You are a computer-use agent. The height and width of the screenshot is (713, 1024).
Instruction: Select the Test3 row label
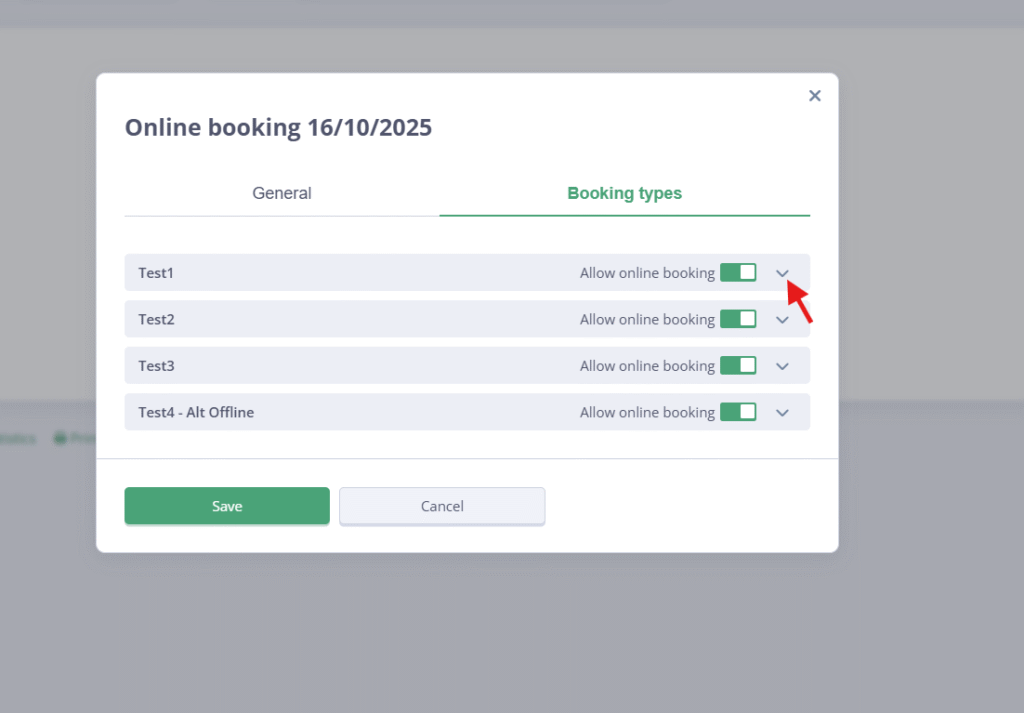coord(156,366)
